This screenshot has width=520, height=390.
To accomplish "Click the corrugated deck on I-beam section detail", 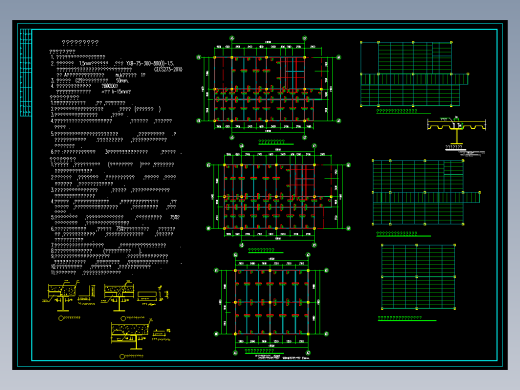I will (456, 130).
